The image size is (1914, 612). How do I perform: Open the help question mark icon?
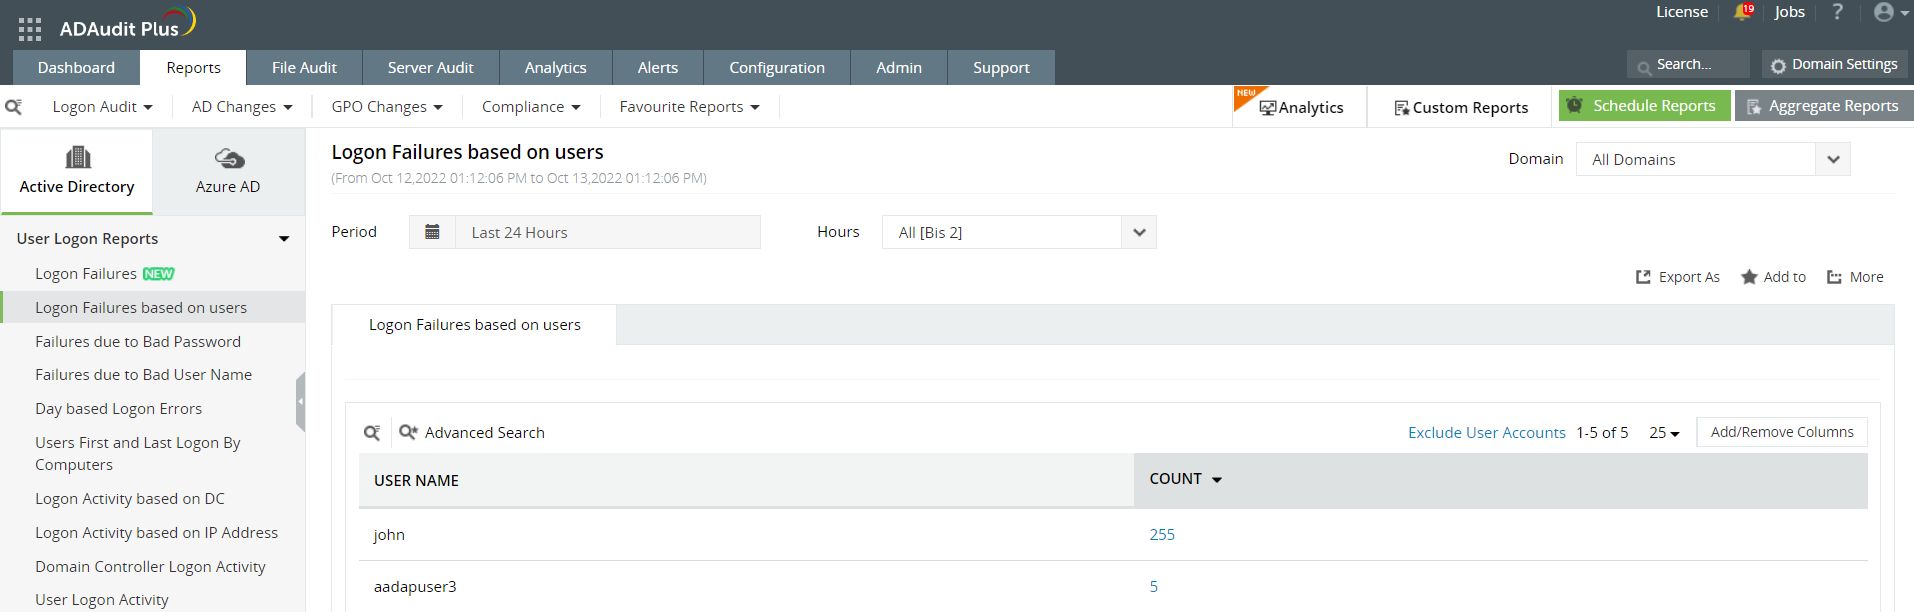[x=1837, y=12]
